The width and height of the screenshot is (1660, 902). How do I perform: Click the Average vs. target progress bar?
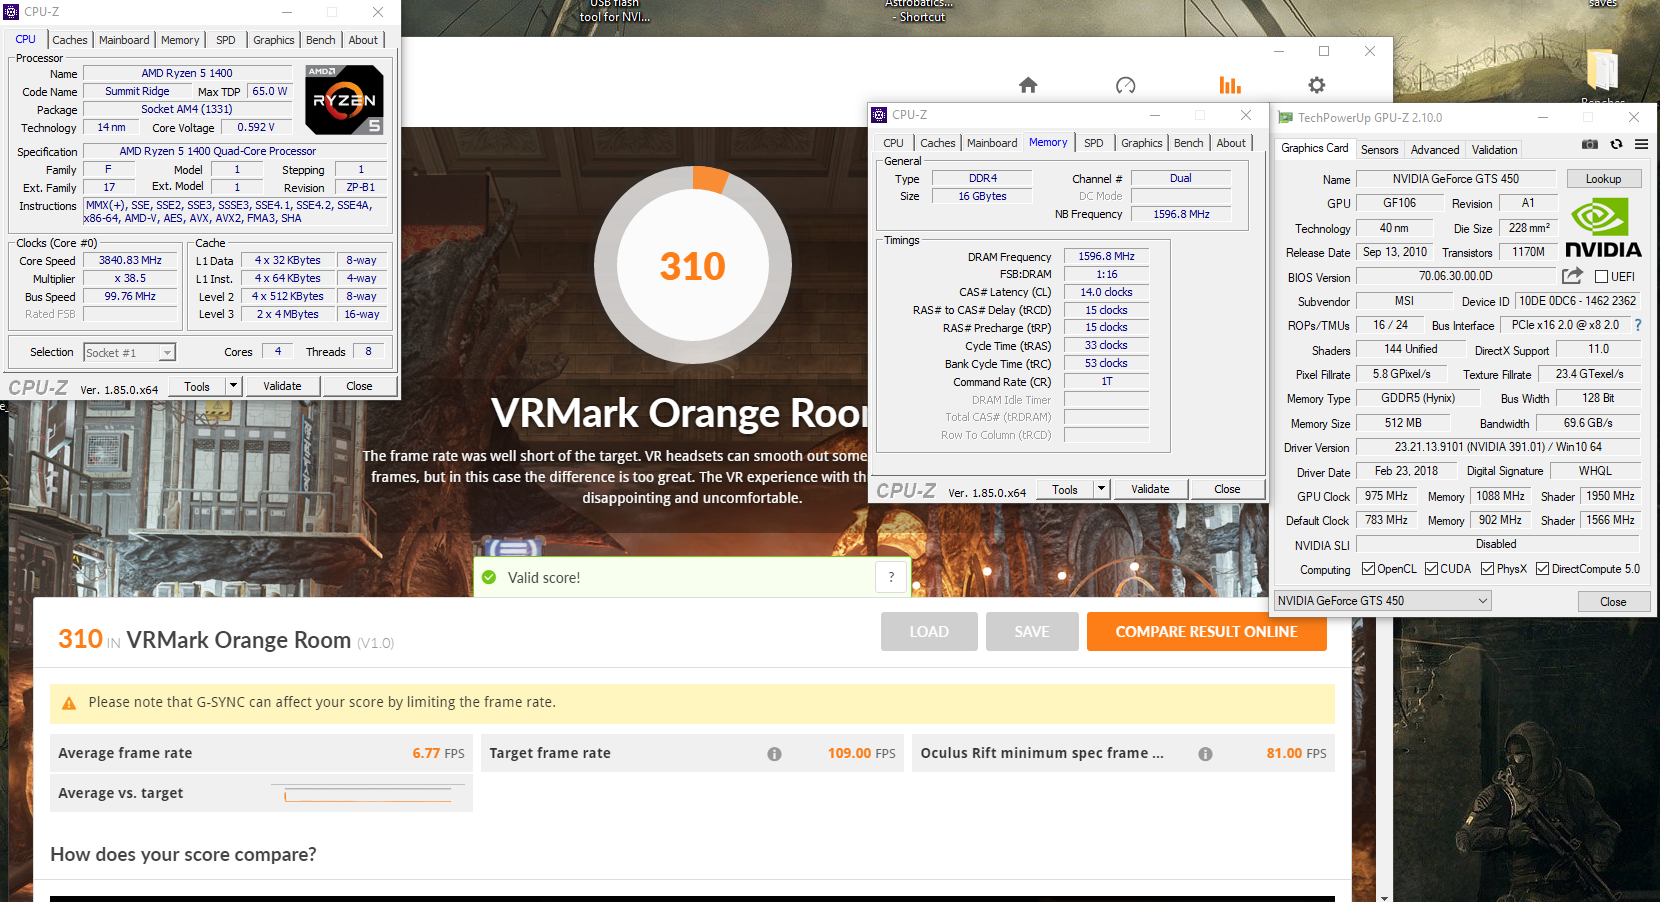pyautogui.click(x=367, y=795)
